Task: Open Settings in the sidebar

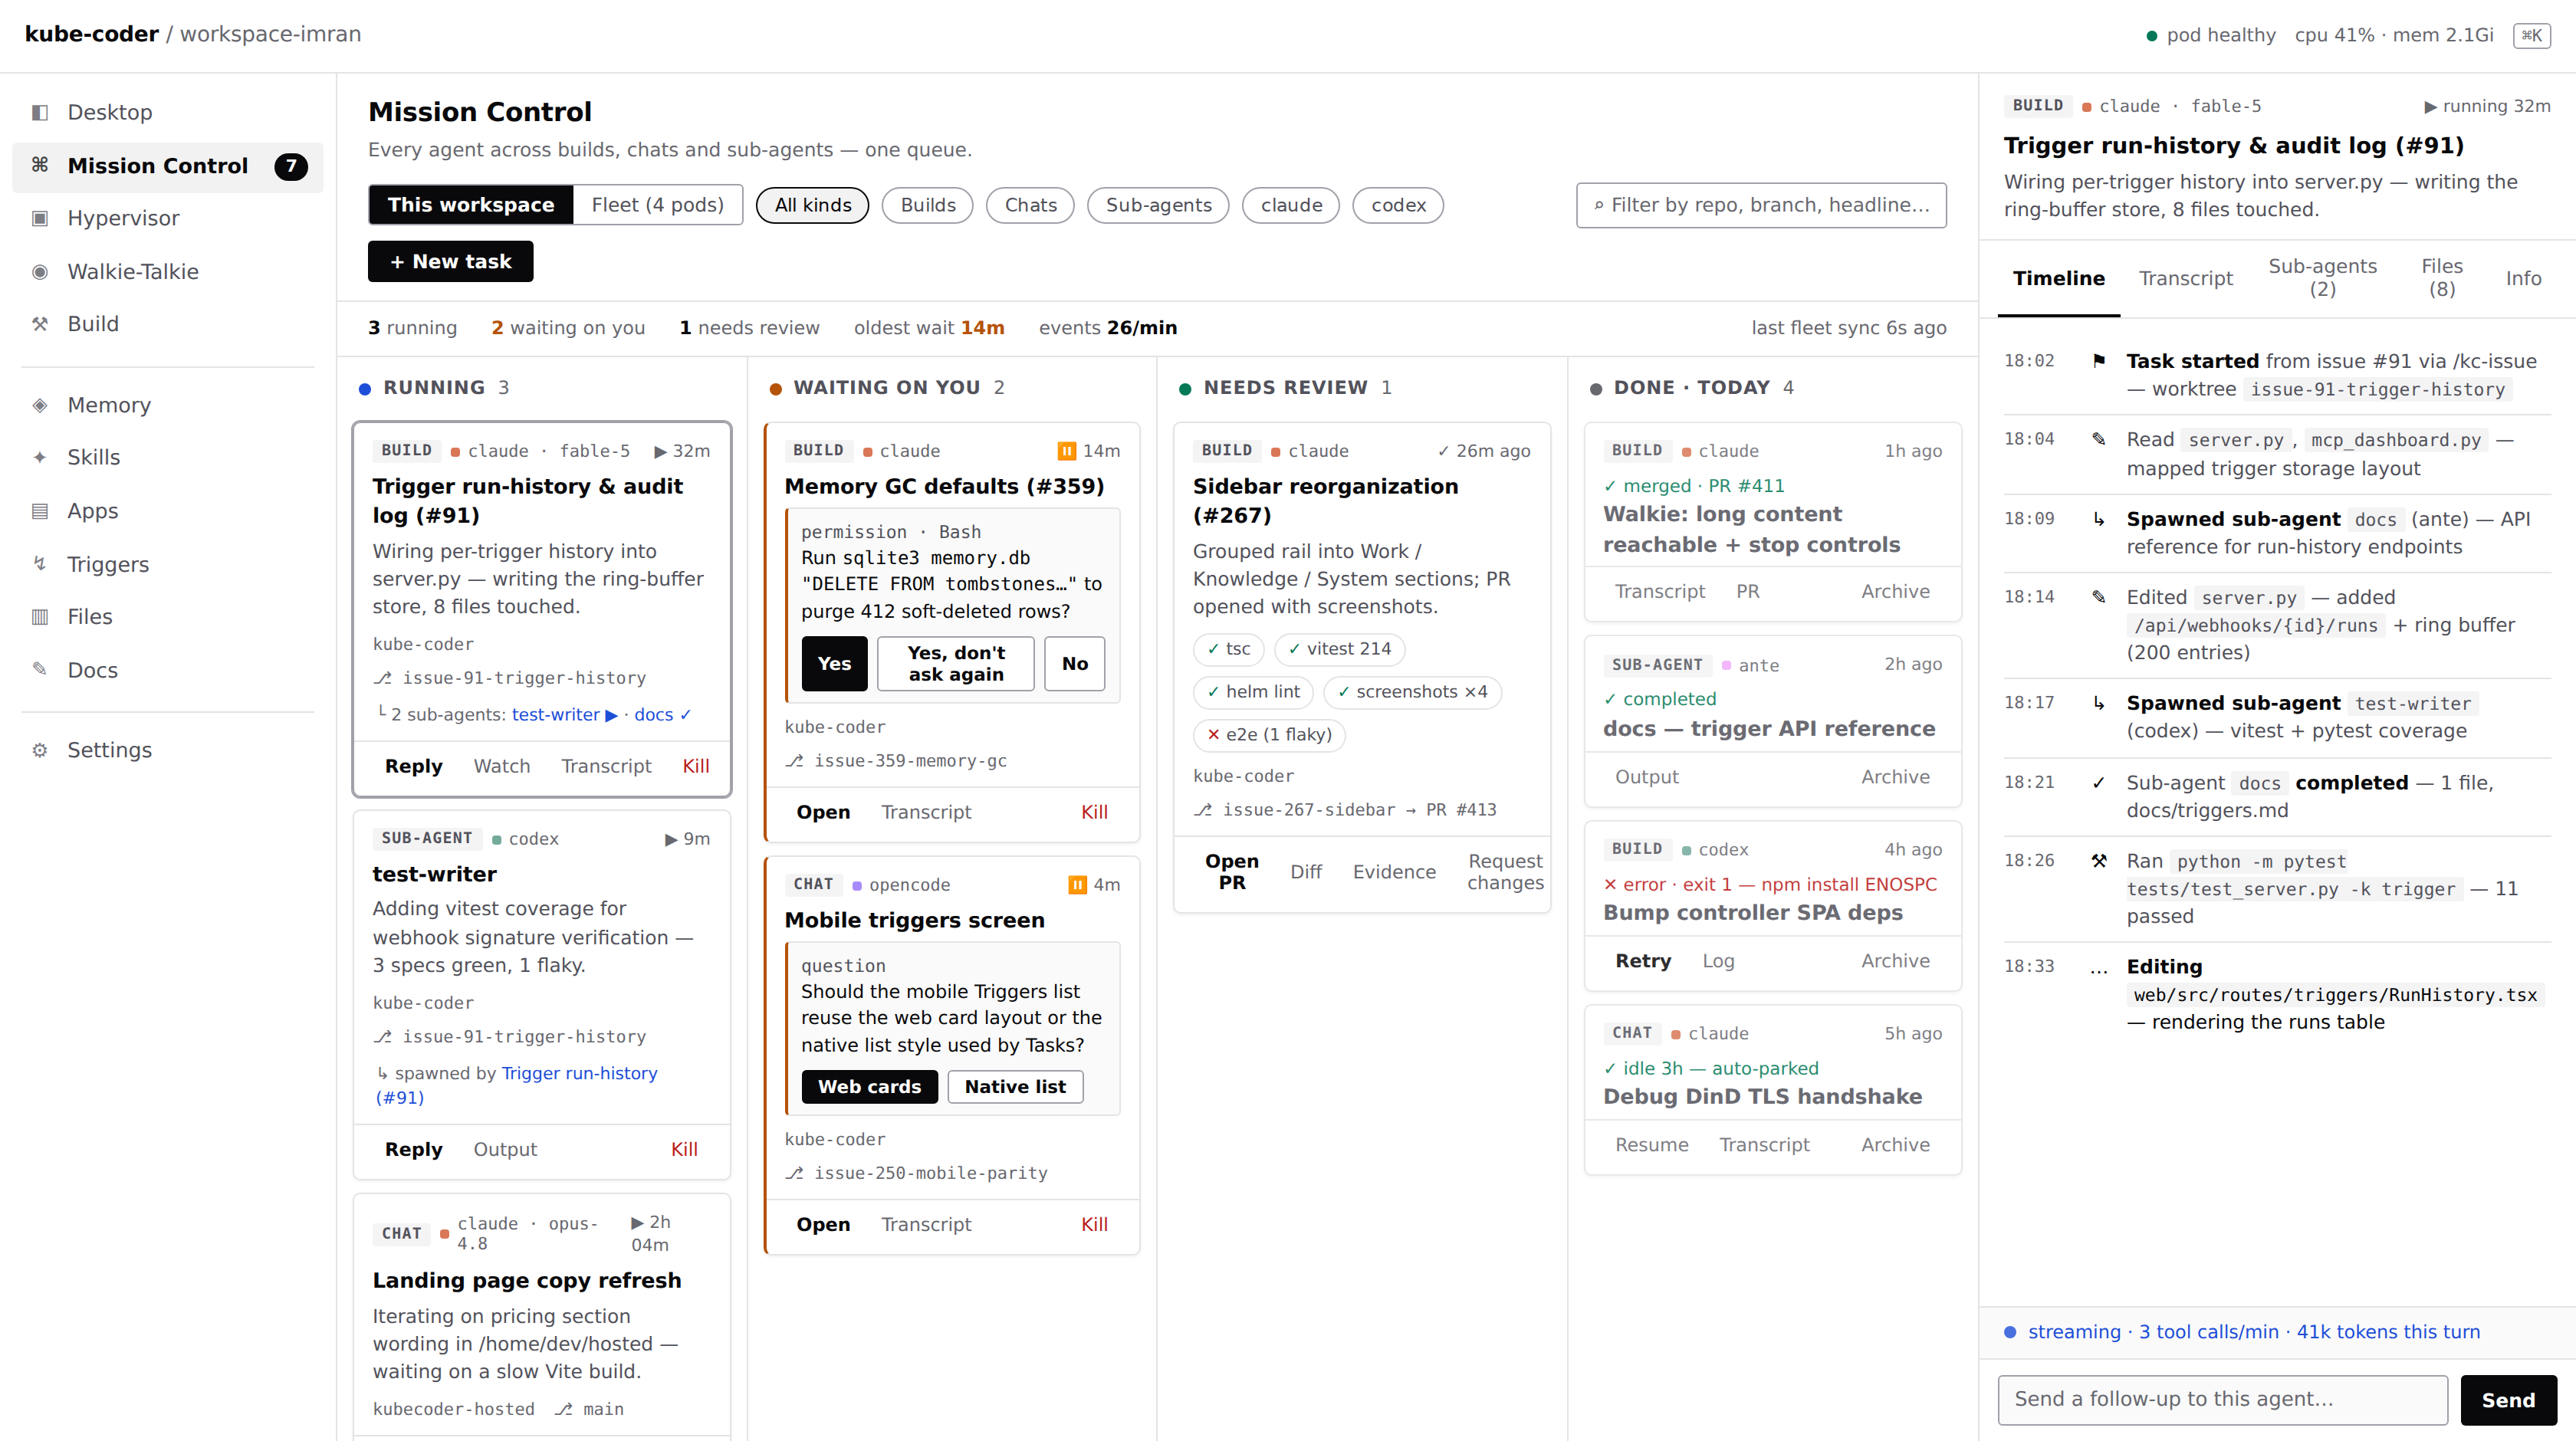Action: [x=167, y=750]
